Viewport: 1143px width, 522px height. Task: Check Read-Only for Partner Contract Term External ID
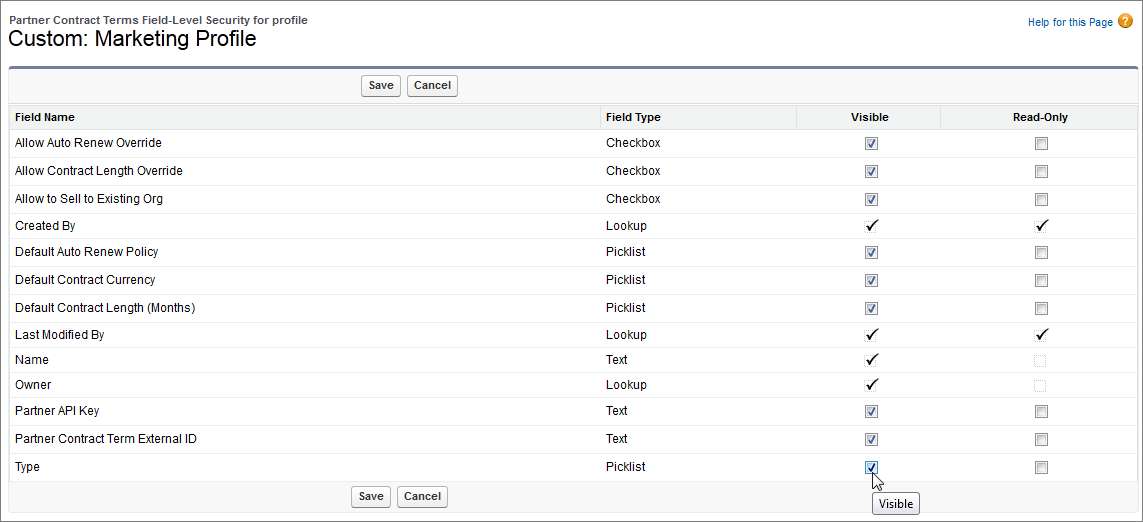1042,439
